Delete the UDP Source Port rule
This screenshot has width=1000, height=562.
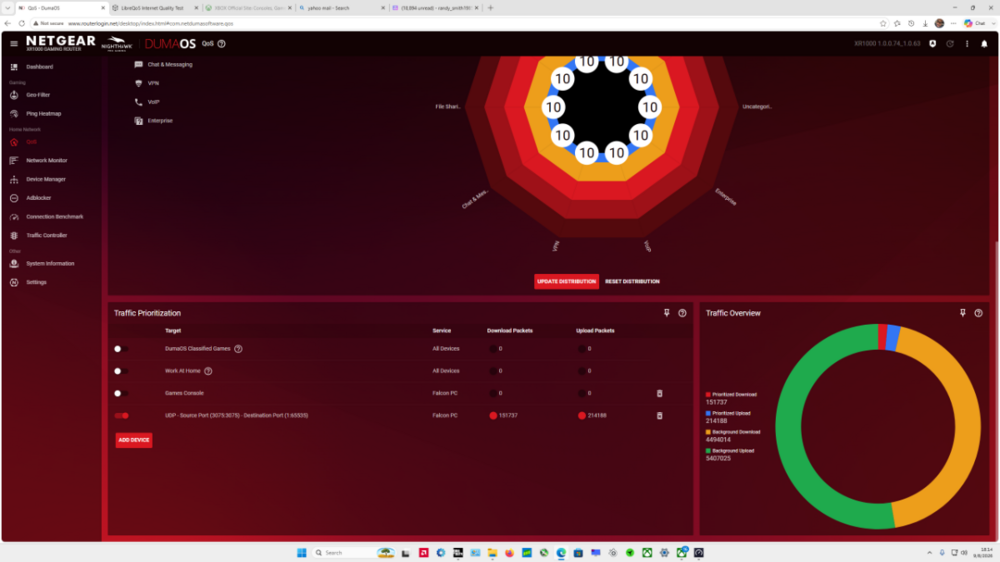[x=659, y=416]
